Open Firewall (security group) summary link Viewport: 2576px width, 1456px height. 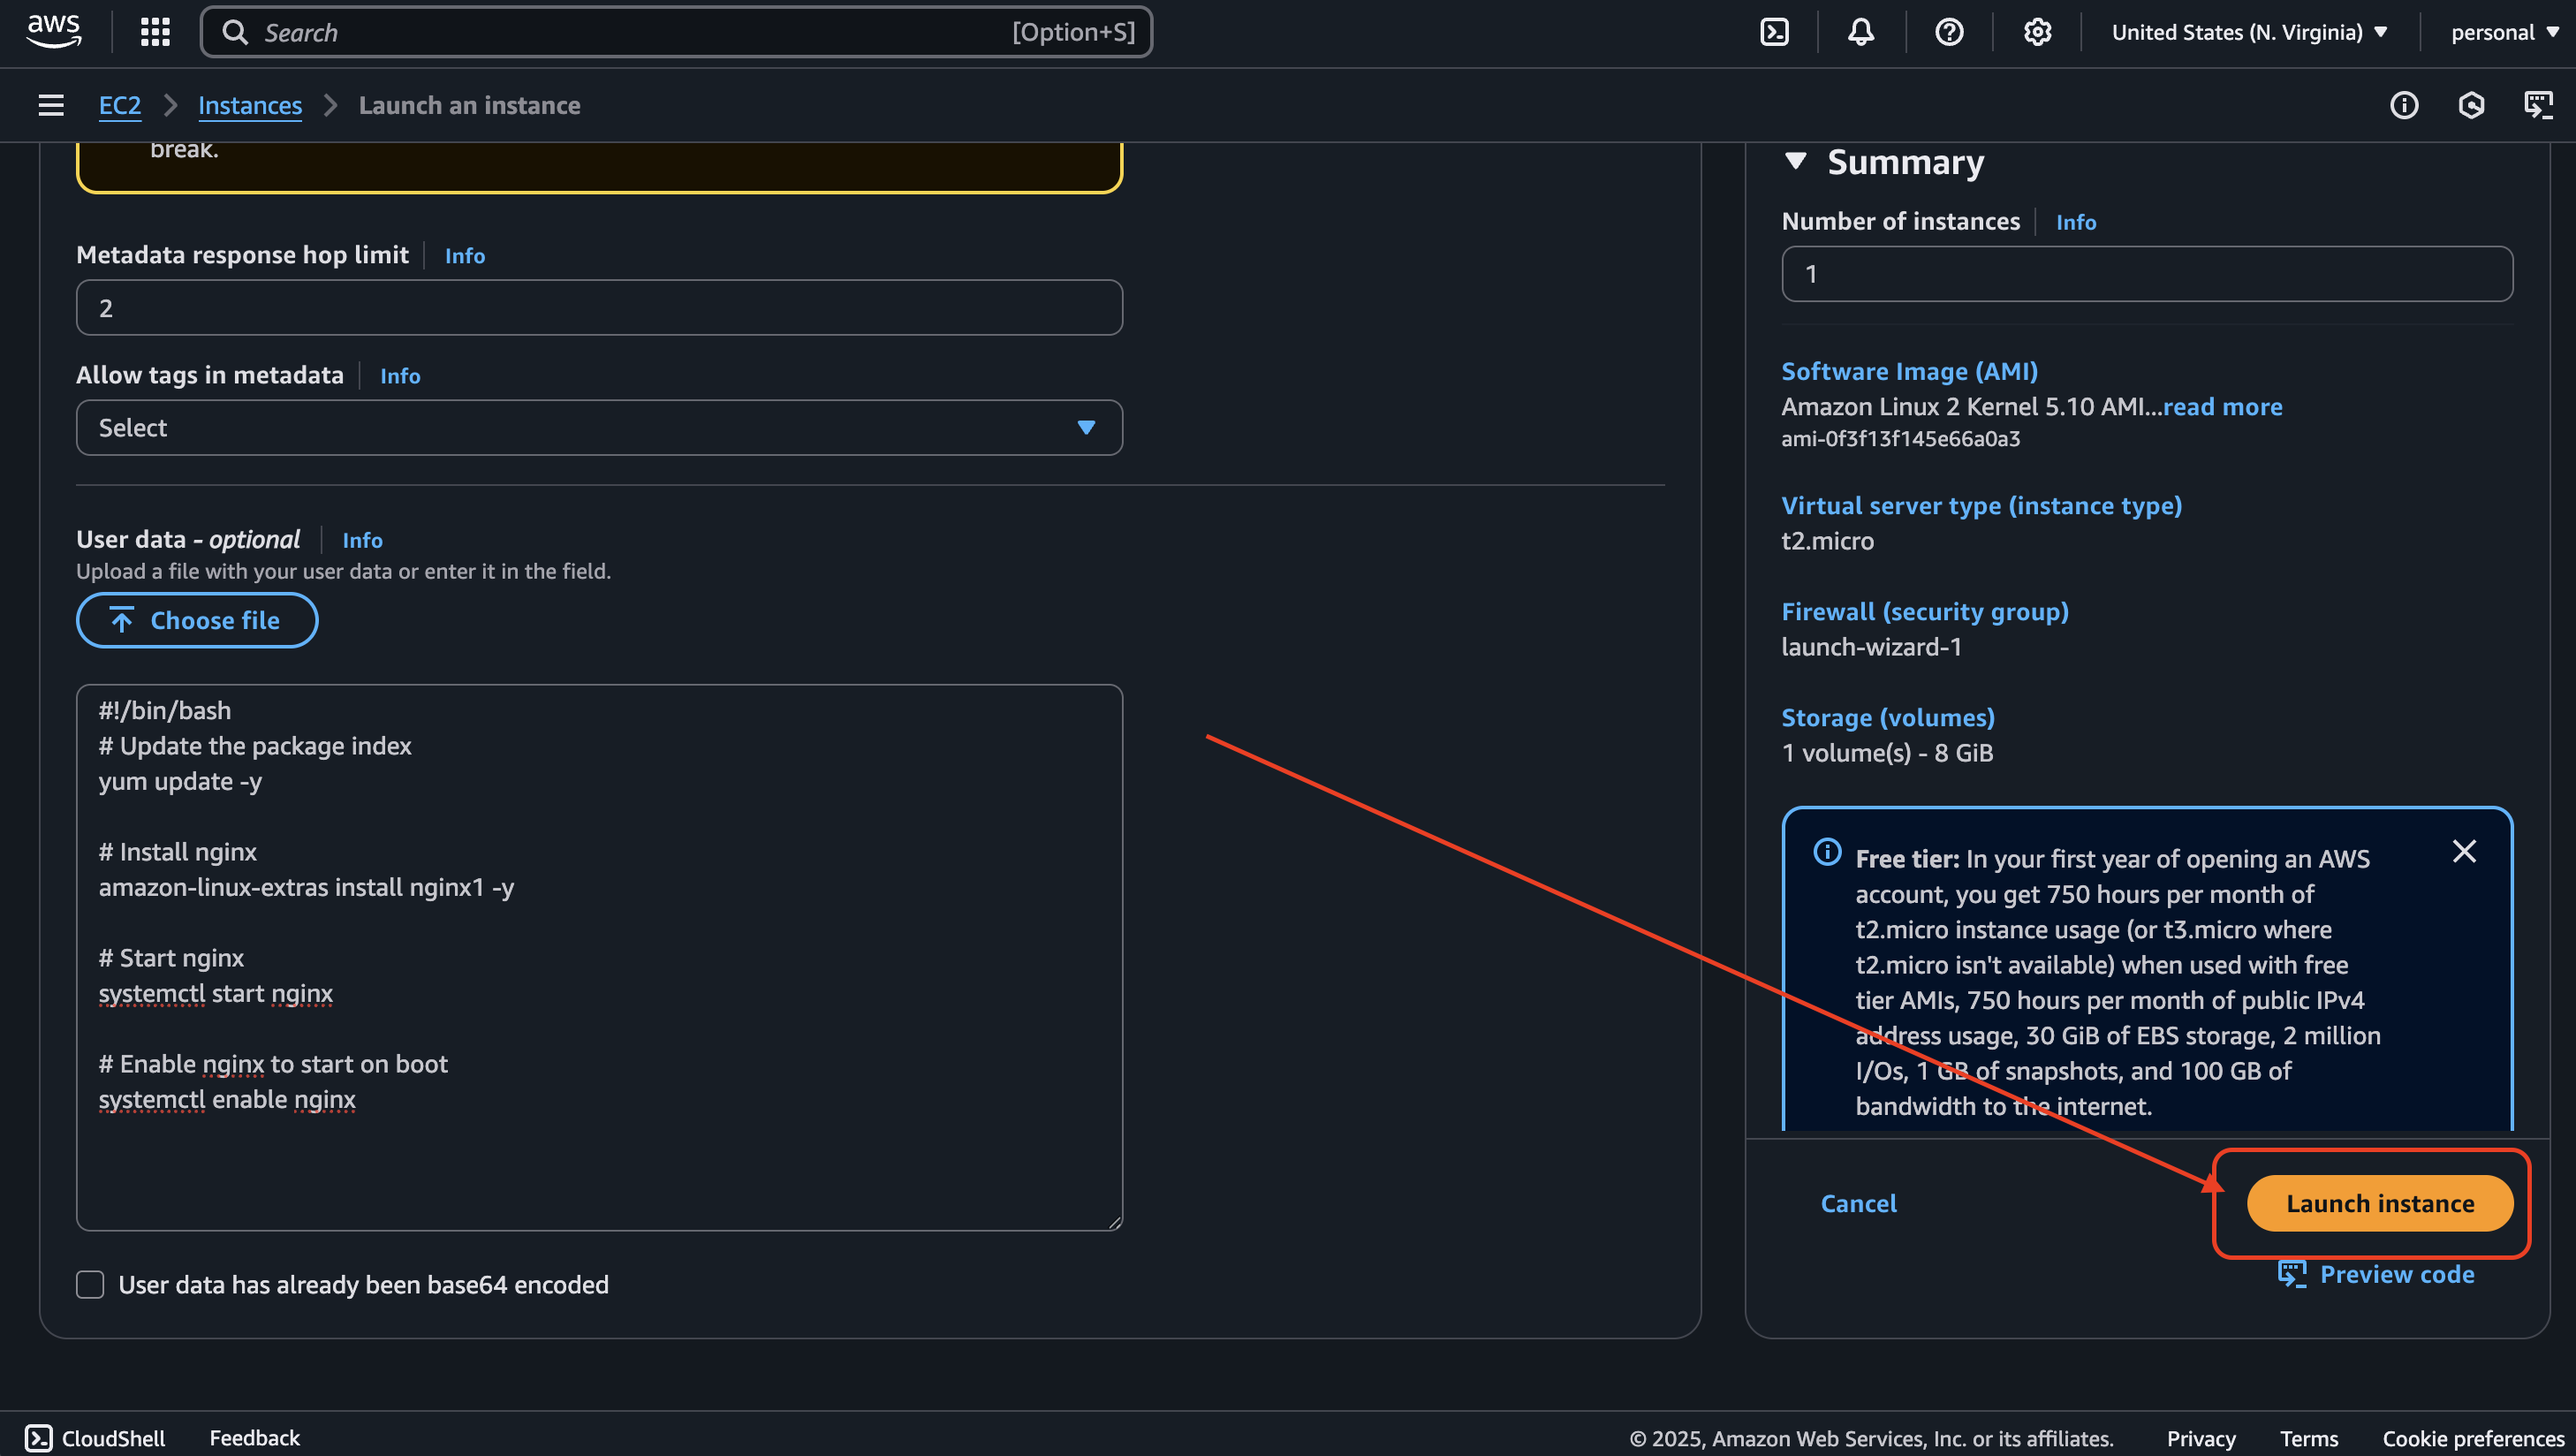[1925, 612]
